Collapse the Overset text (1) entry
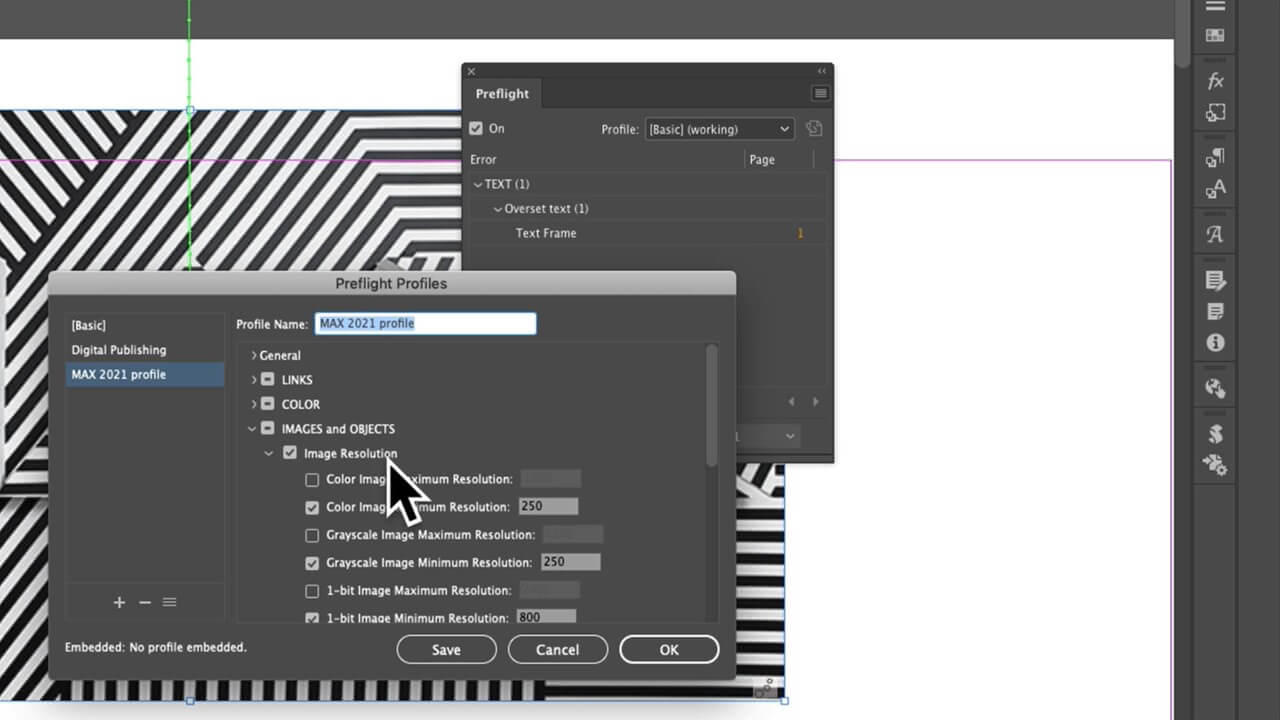This screenshot has height=720, width=1280. pos(498,209)
